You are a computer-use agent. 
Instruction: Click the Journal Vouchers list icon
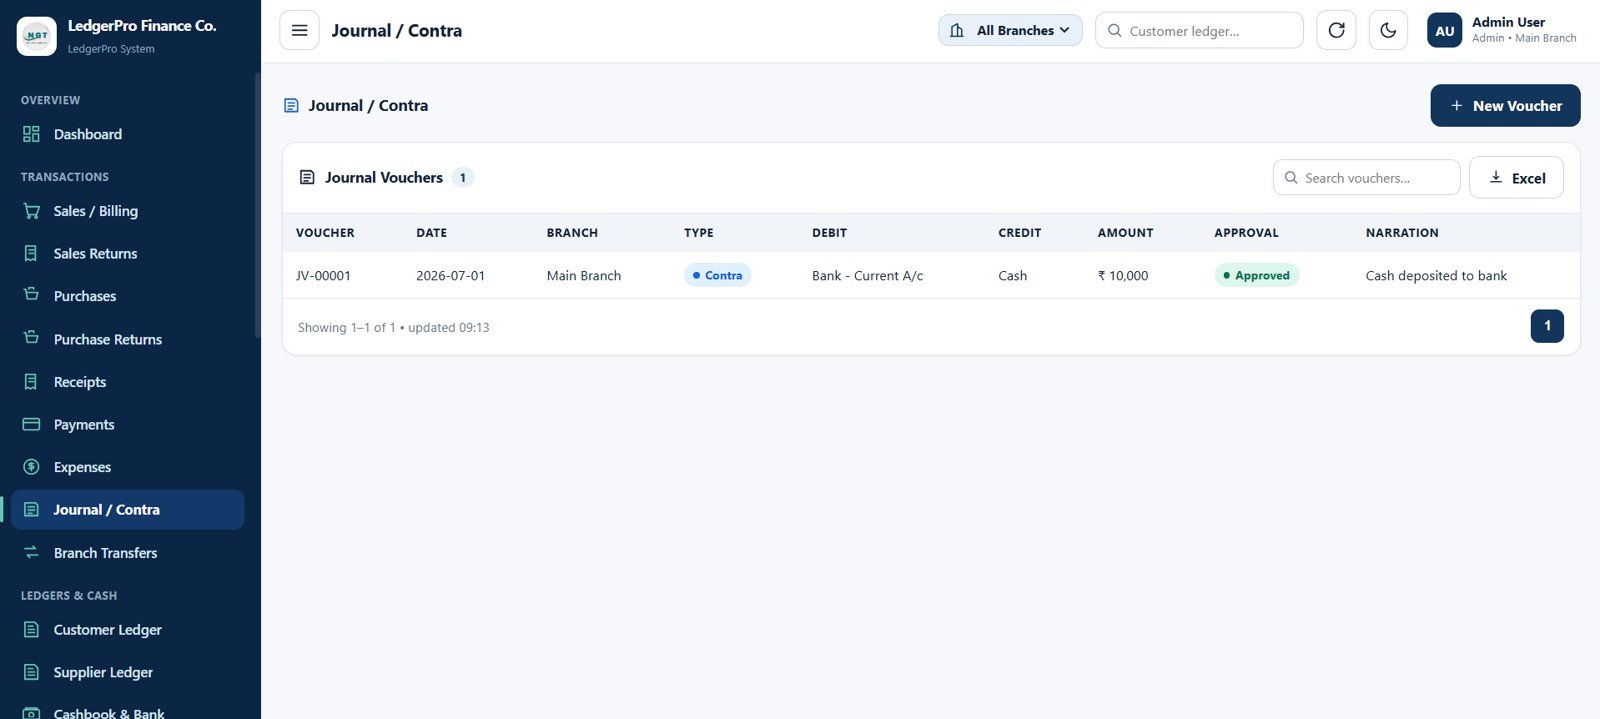307,177
